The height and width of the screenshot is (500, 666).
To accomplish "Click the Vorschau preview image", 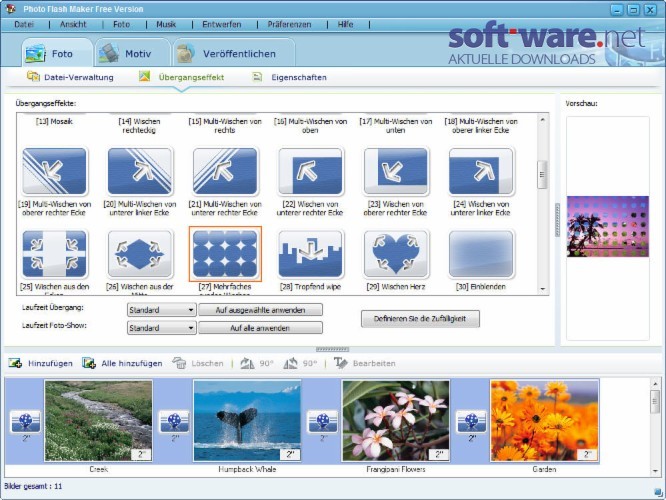I will (x=608, y=226).
